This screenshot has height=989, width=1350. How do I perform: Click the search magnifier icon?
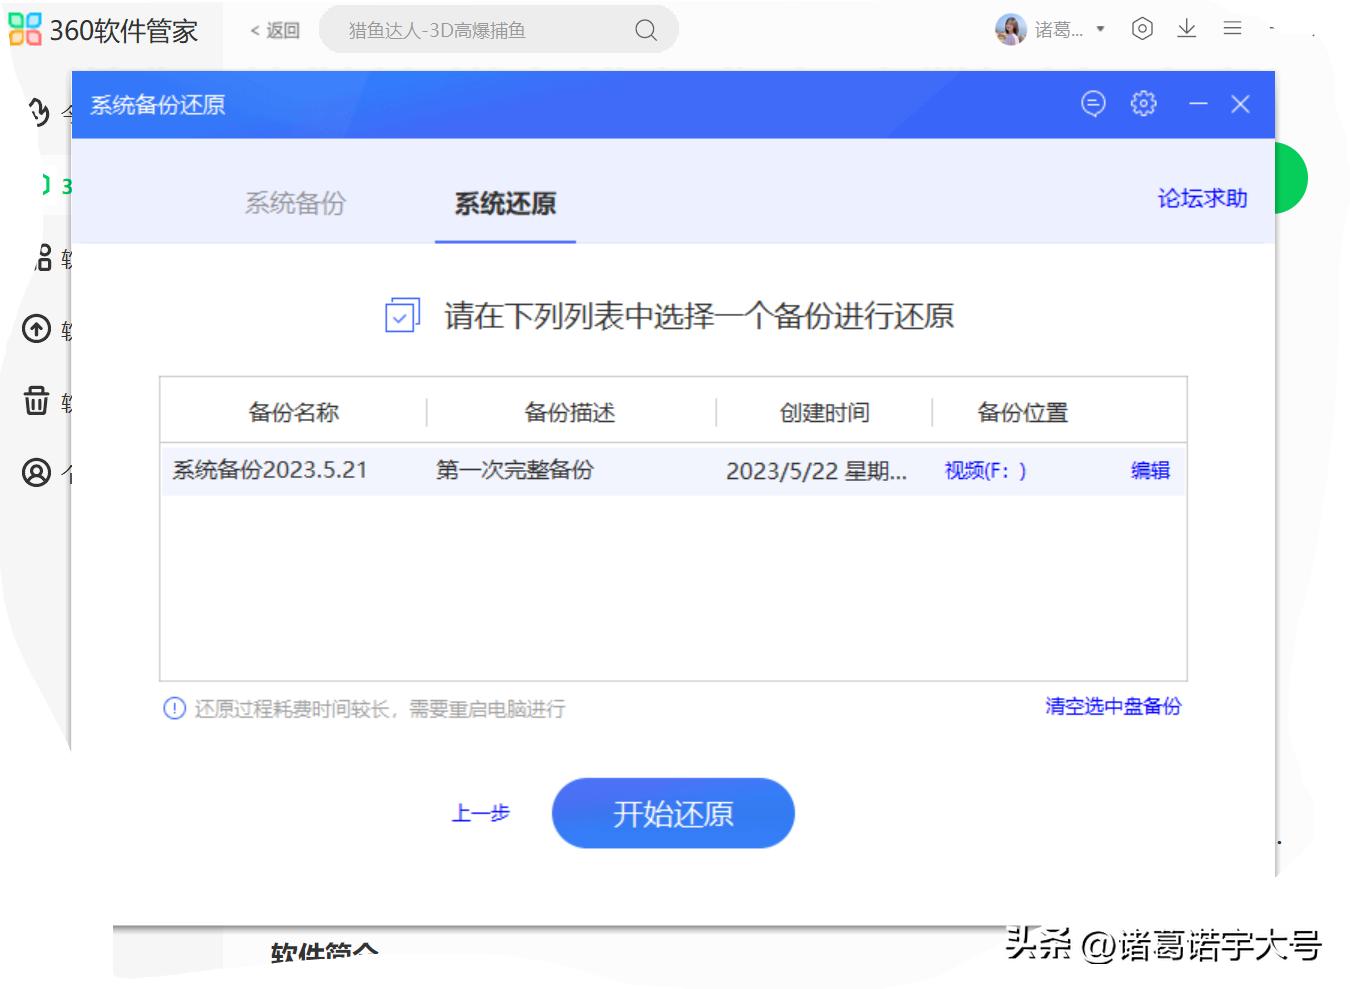click(x=644, y=30)
